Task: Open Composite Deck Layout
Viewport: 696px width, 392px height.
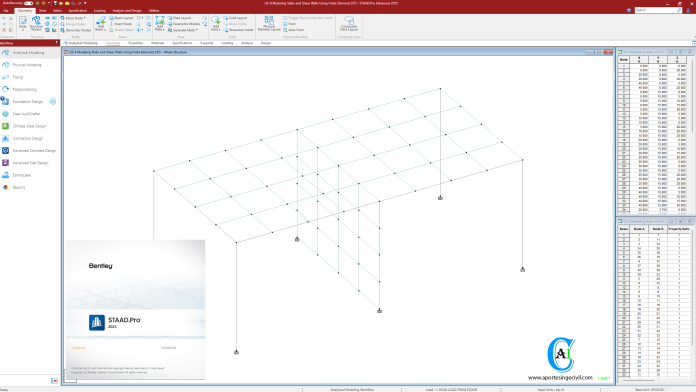Action: click(349, 24)
